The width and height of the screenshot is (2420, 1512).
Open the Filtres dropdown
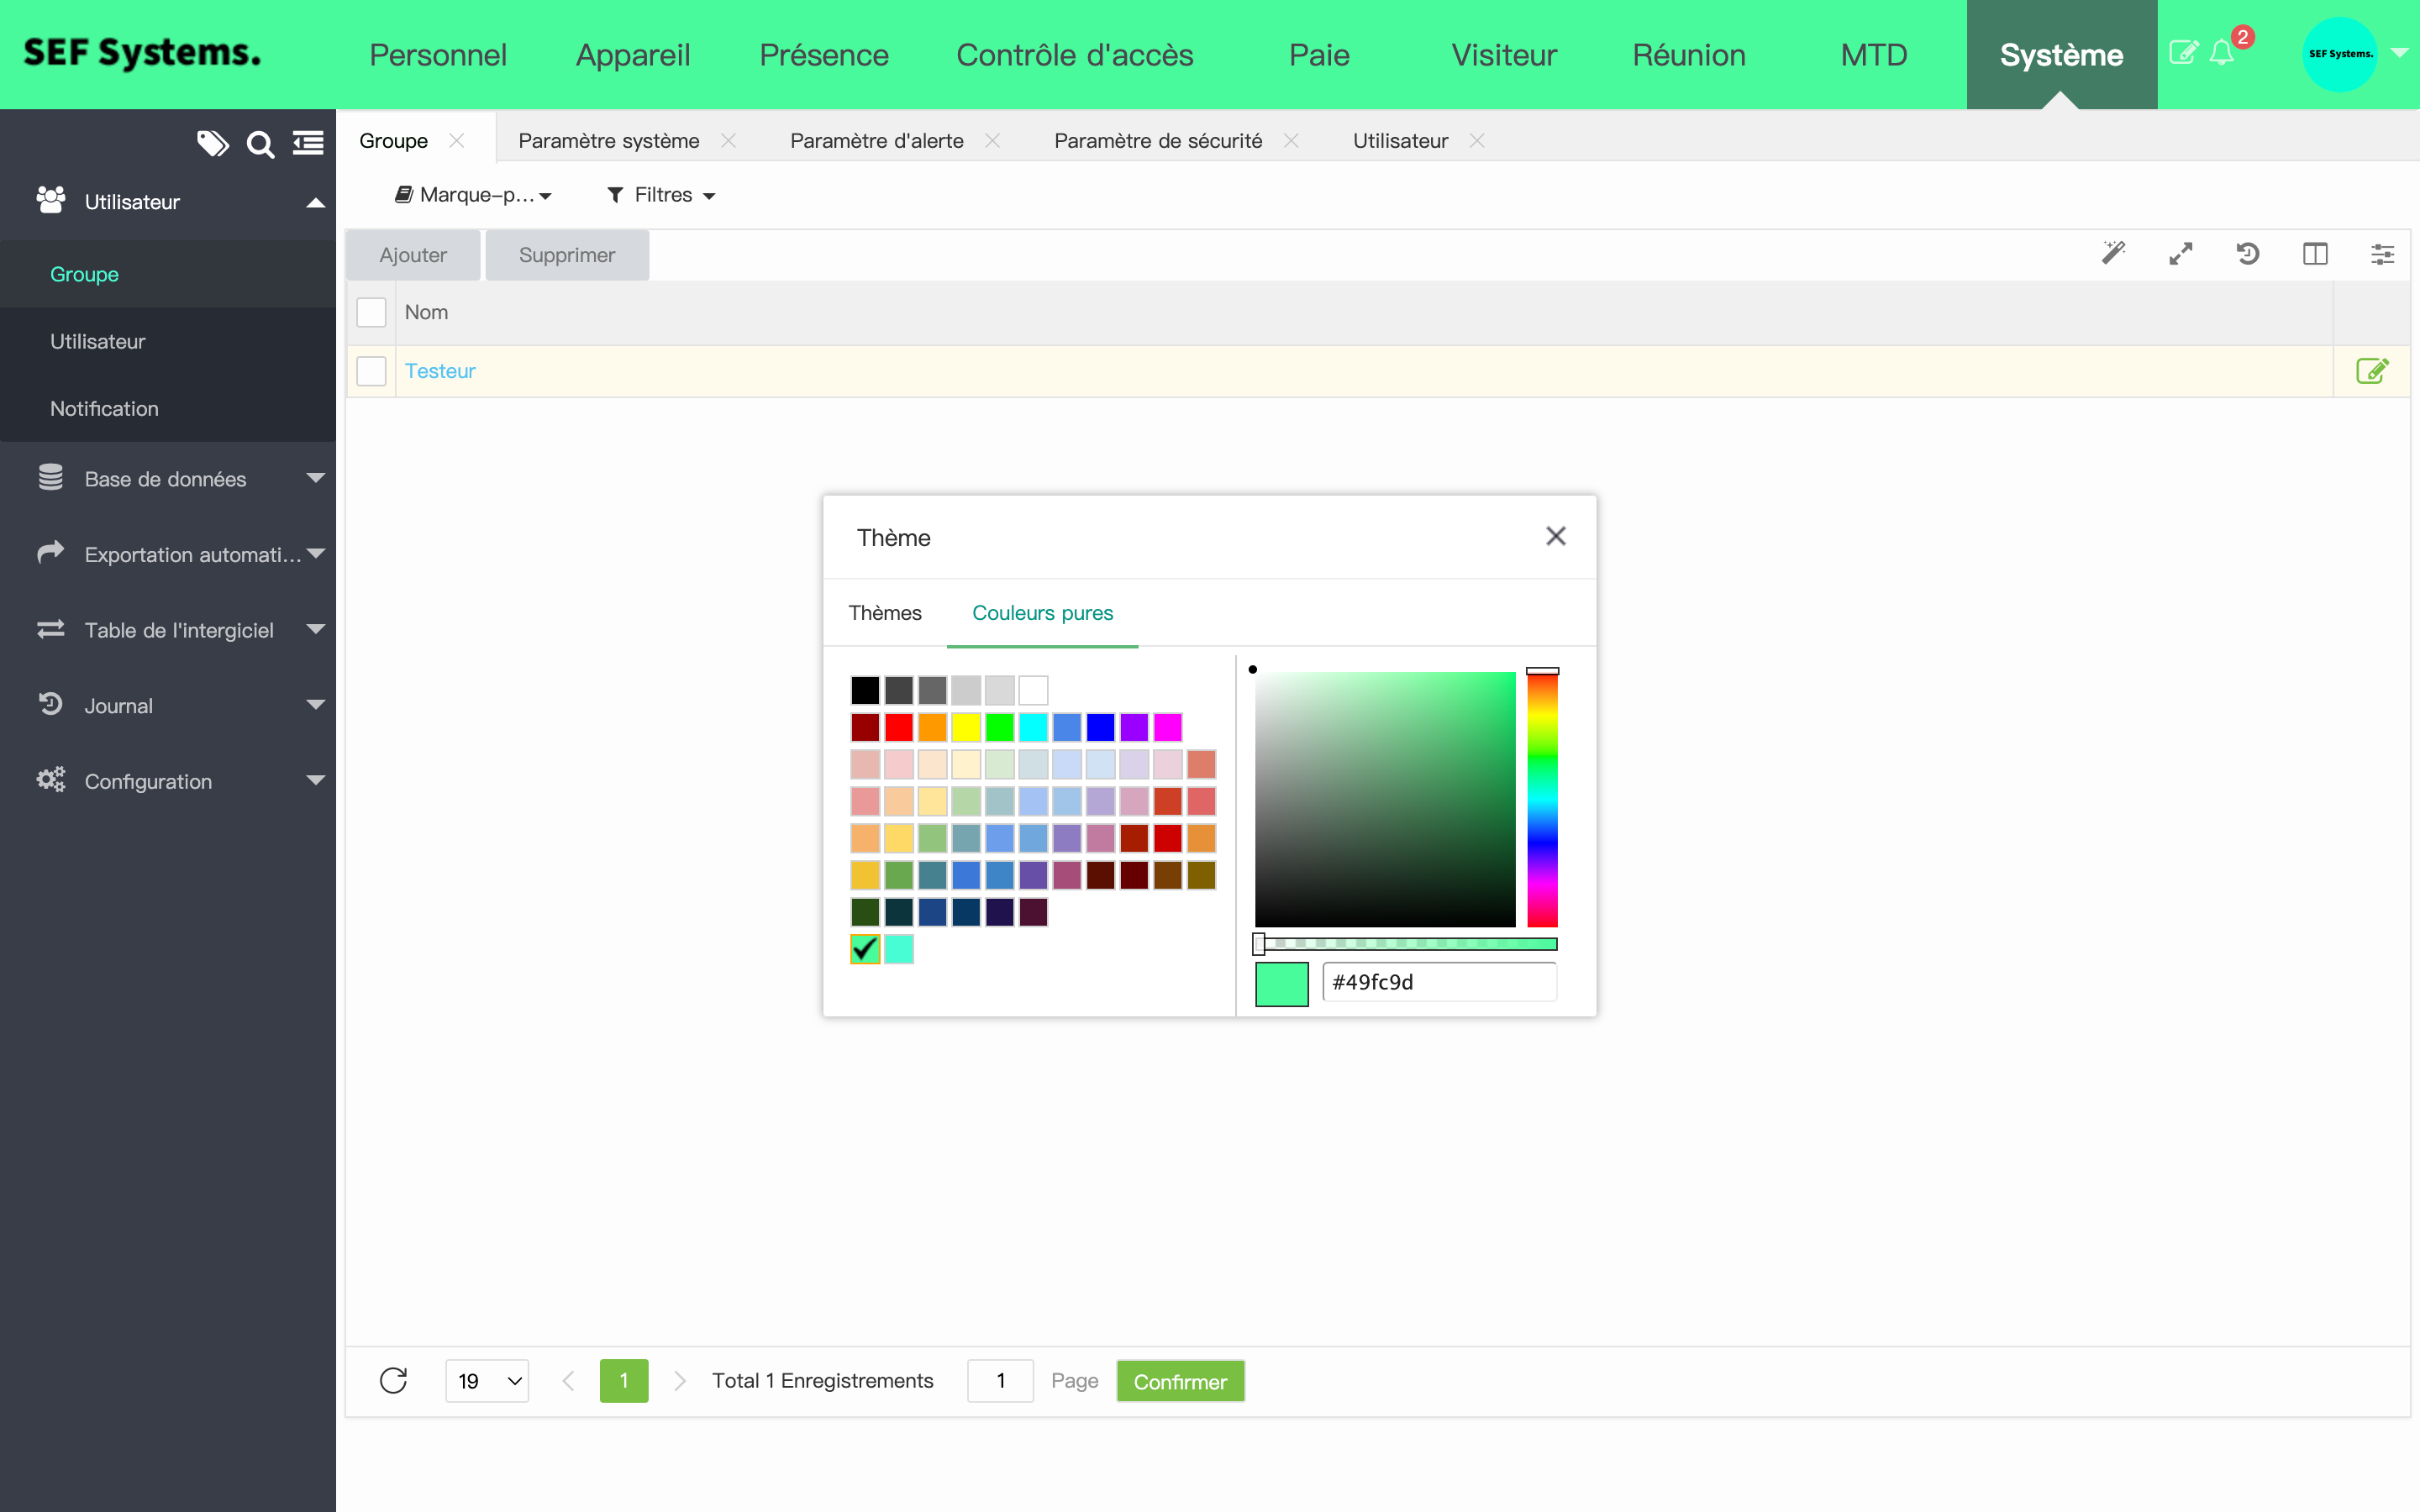coord(661,195)
